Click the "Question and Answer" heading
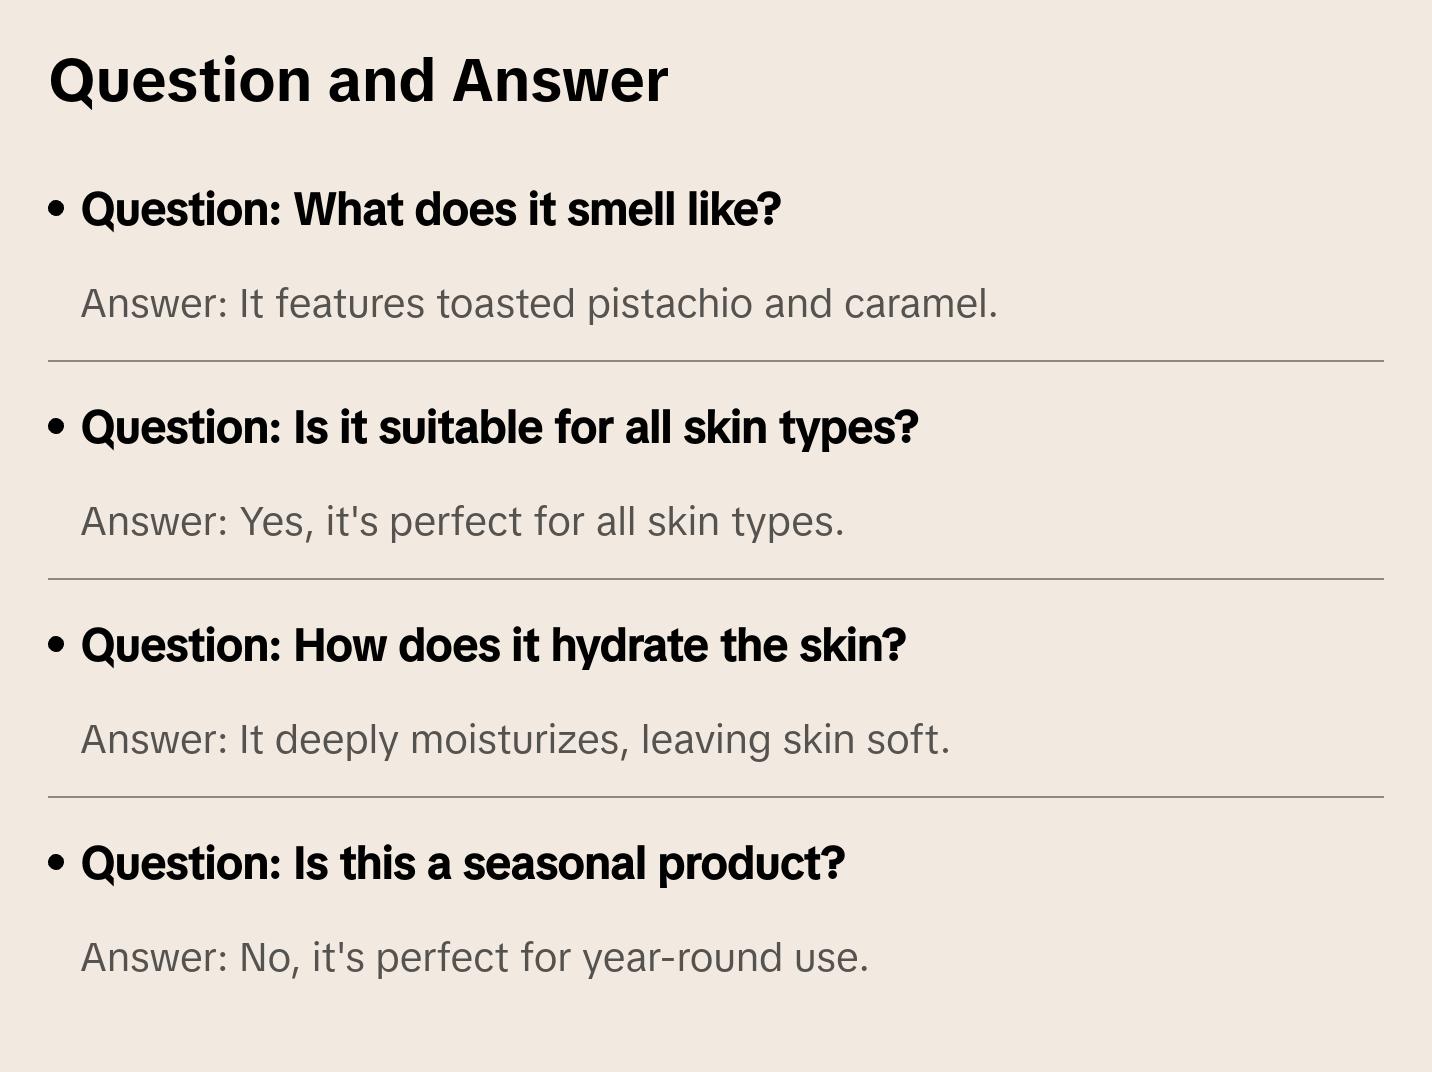Viewport: 1432px width, 1072px height. pos(358,81)
